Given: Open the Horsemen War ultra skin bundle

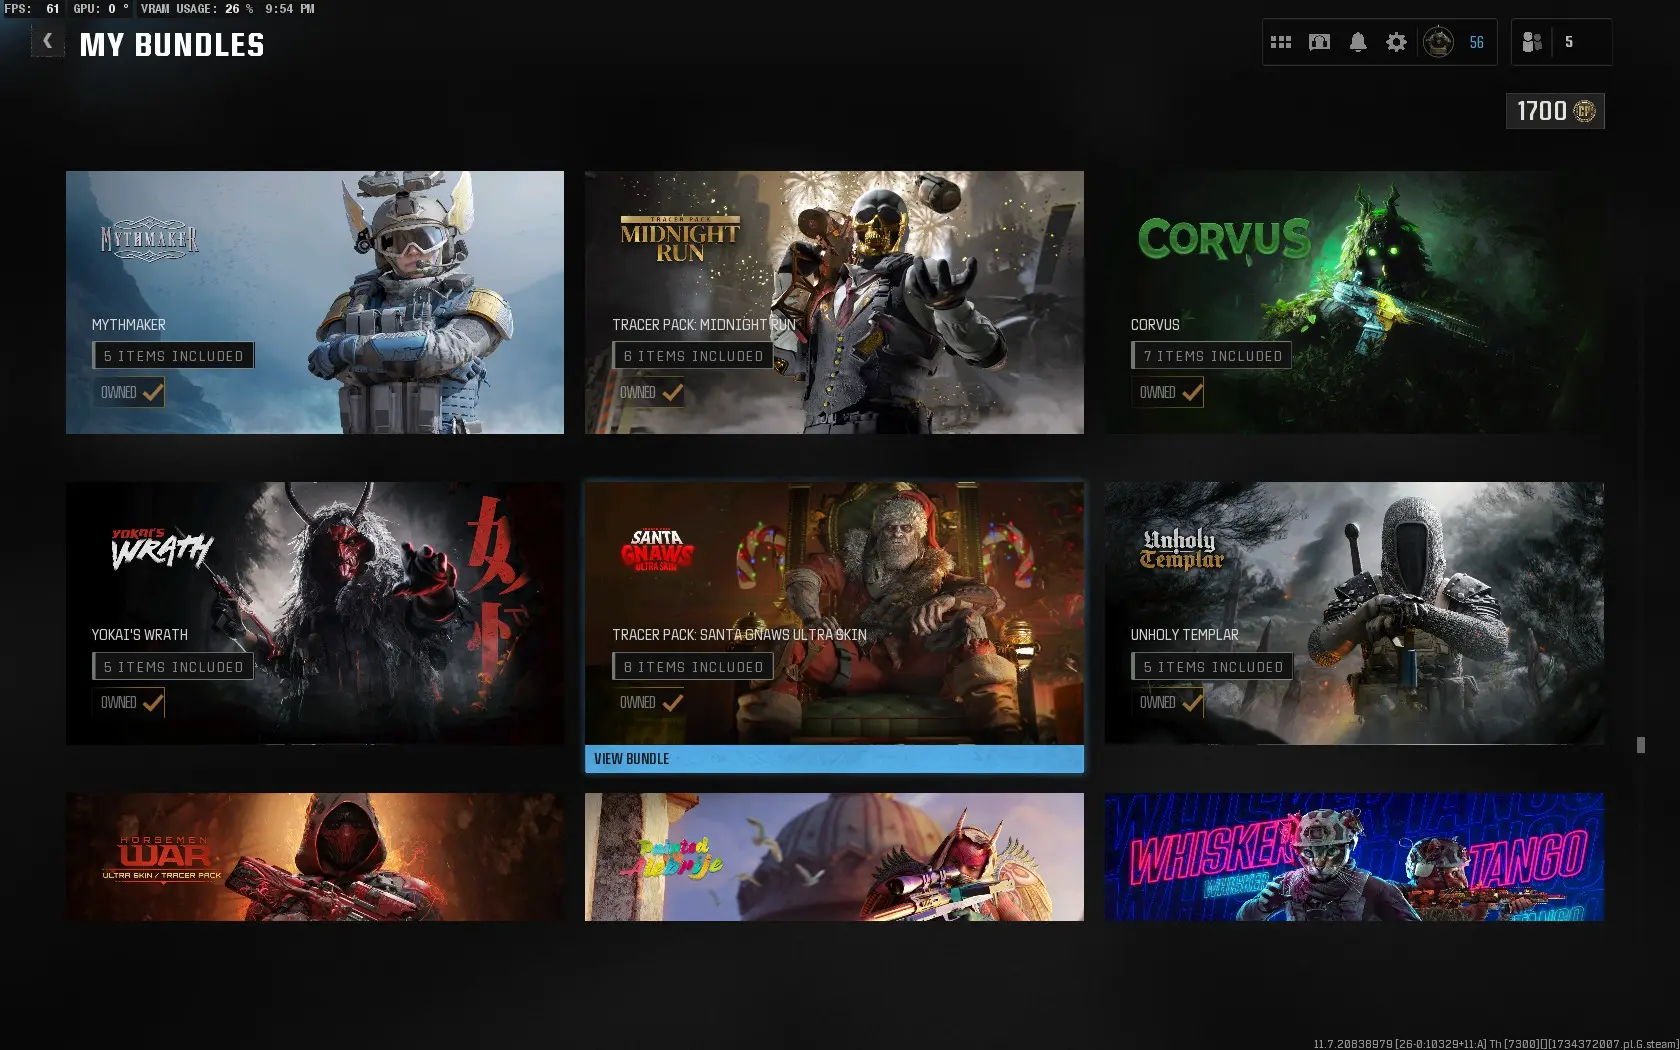Looking at the screenshot, I should pos(315,857).
